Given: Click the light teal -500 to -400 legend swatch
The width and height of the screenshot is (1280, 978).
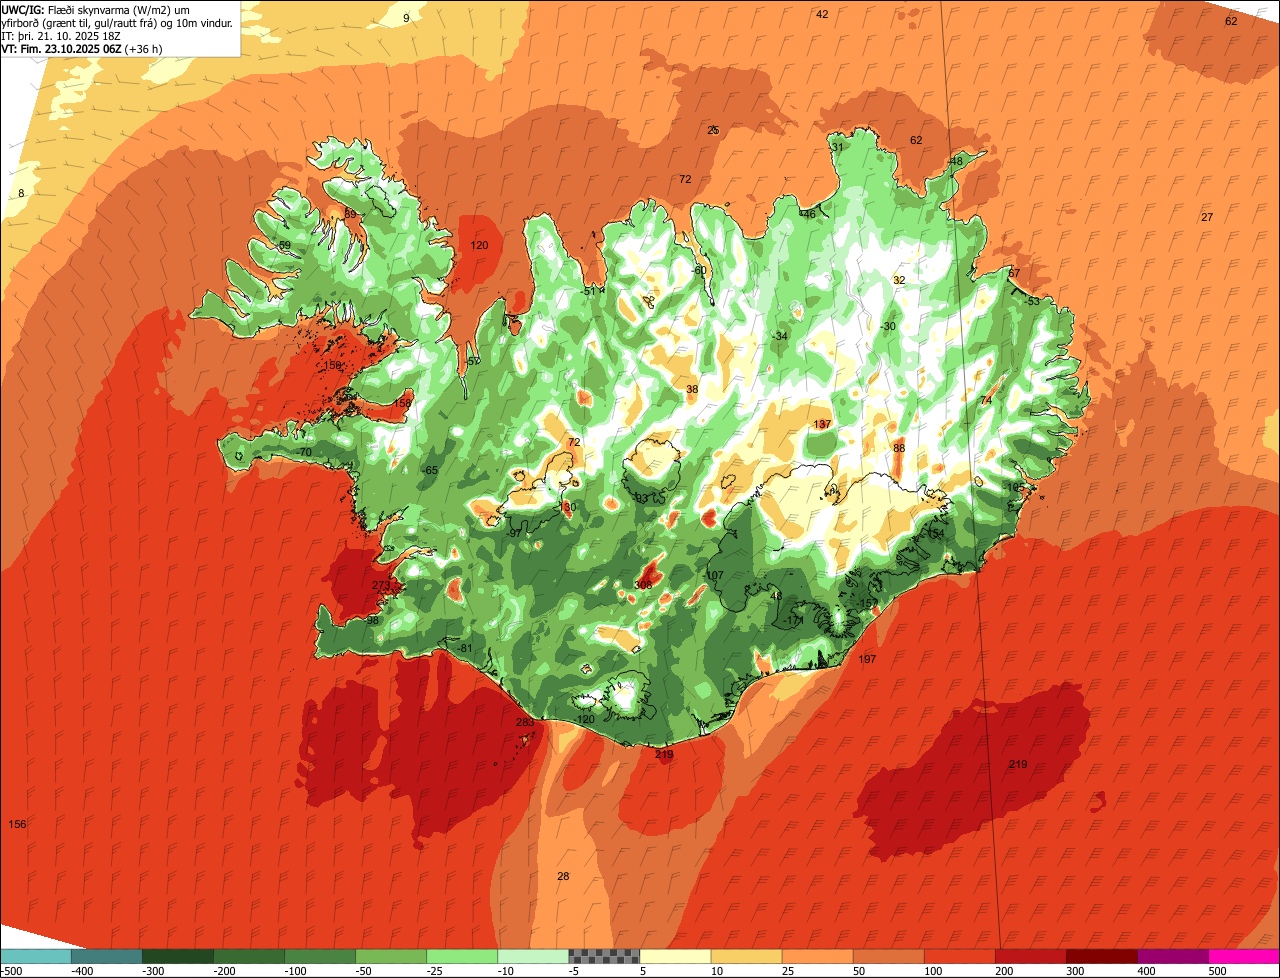Looking at the screenshot, I should 35,956.
